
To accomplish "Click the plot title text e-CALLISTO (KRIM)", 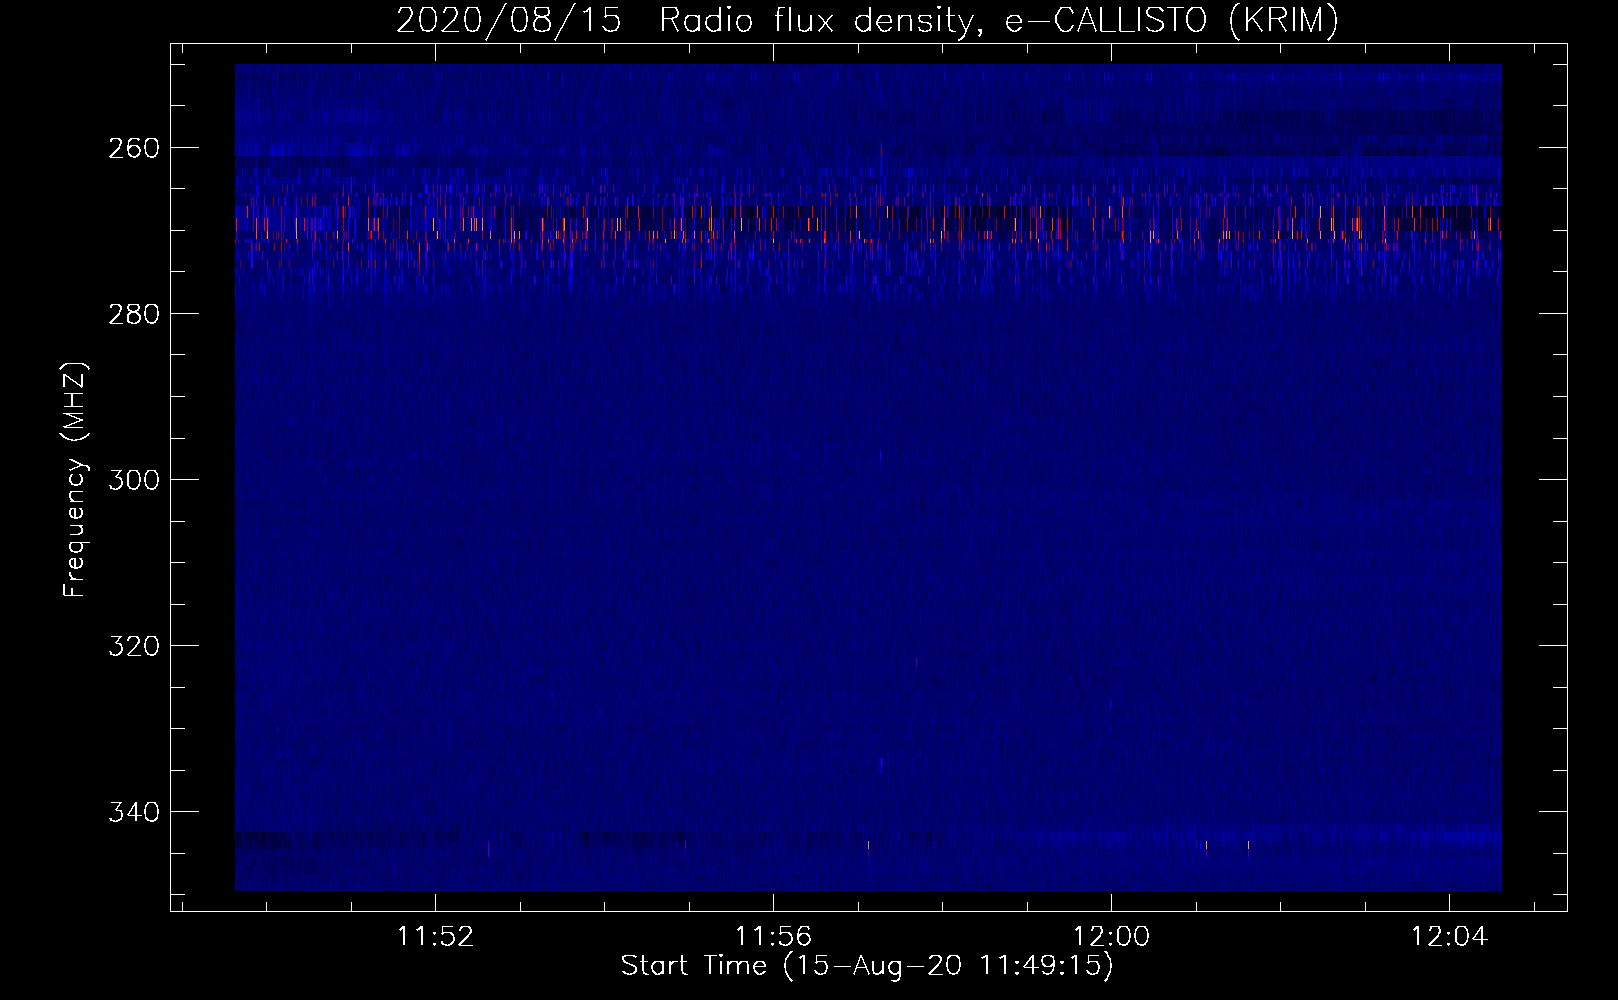I will [1171, 20].
